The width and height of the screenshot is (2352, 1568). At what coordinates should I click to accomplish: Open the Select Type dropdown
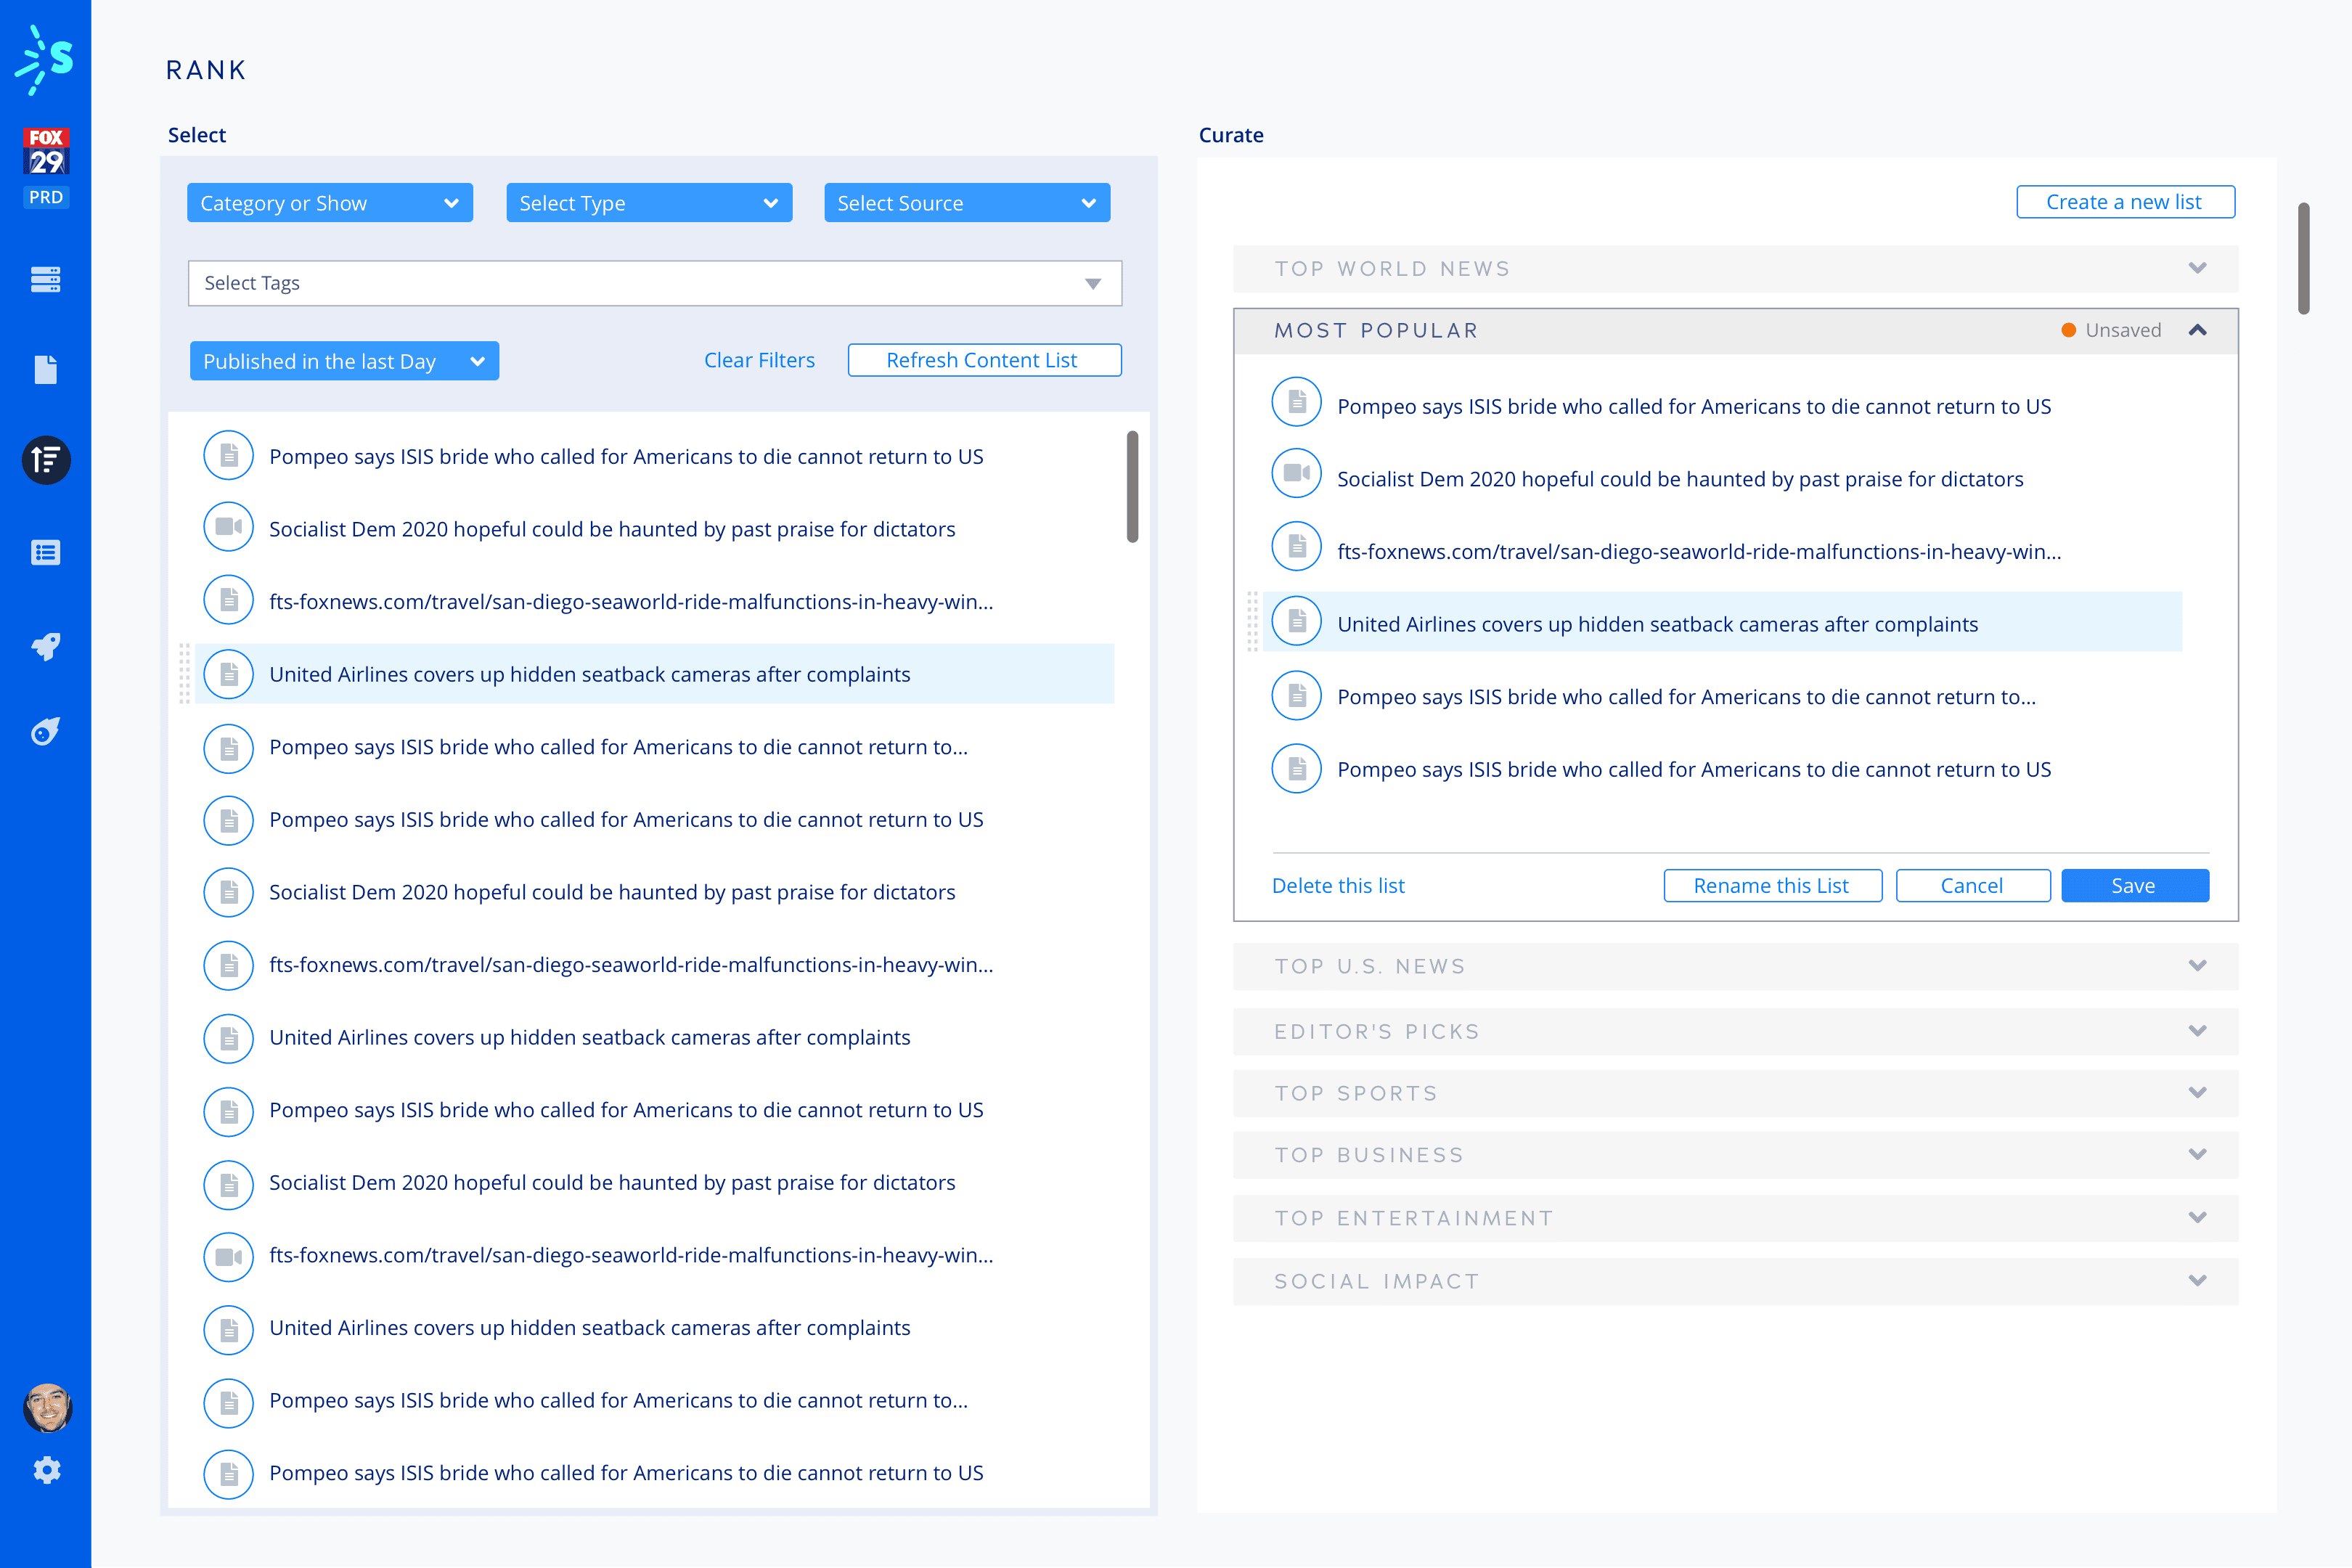649,203
